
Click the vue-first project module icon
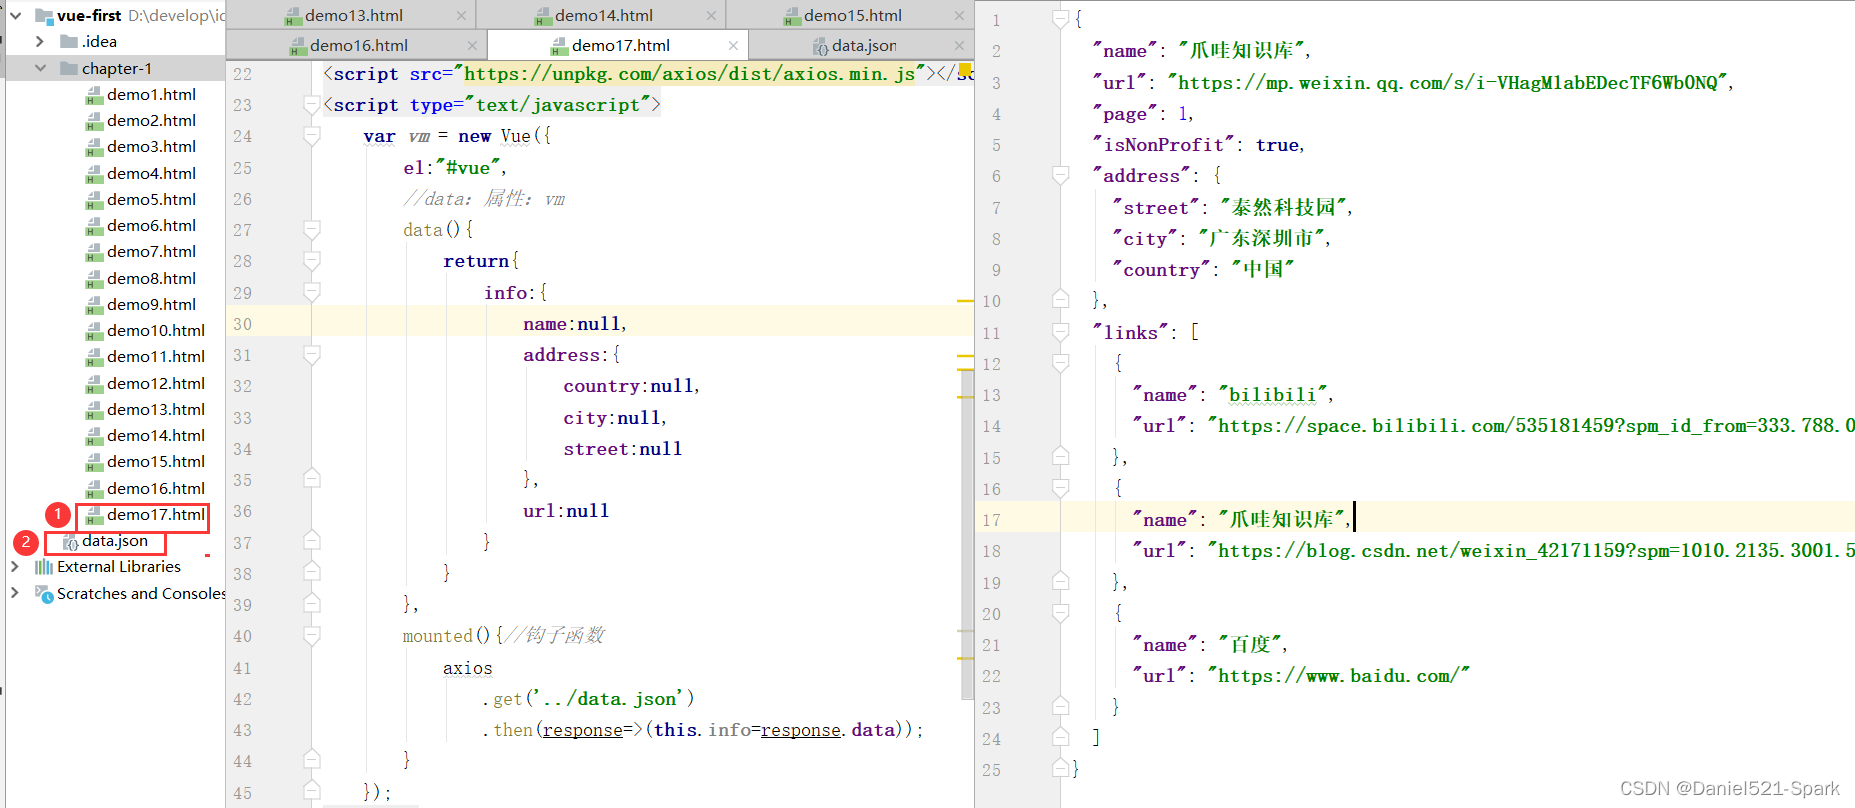tap(44, 15)
